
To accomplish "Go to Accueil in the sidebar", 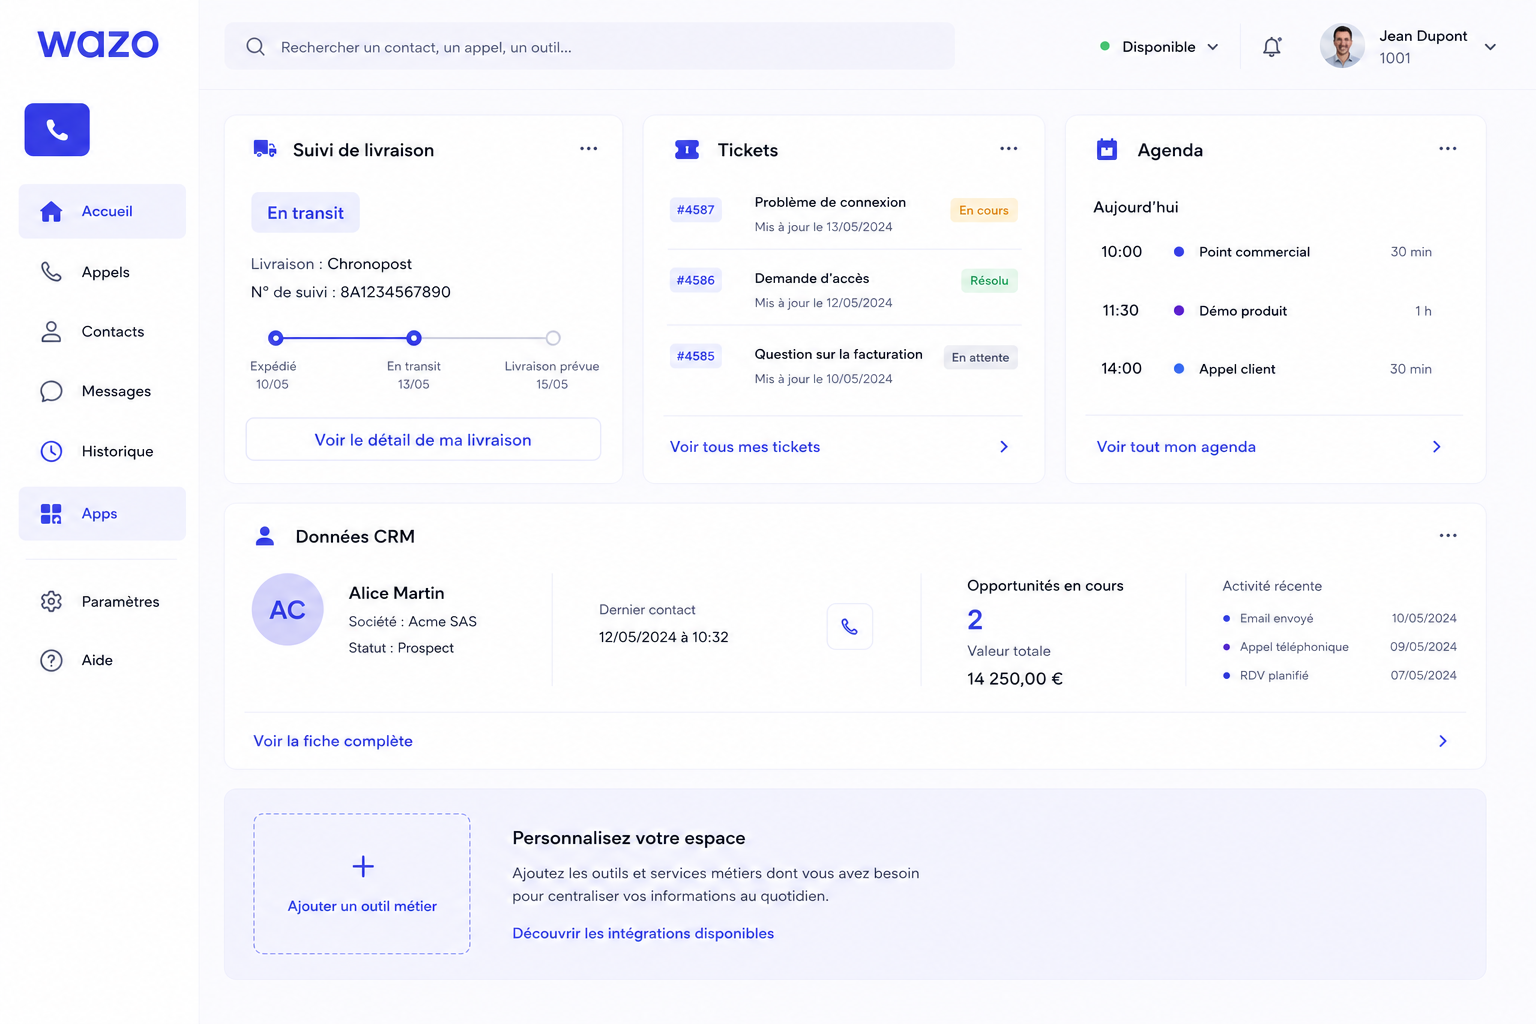I will [102, 211].
